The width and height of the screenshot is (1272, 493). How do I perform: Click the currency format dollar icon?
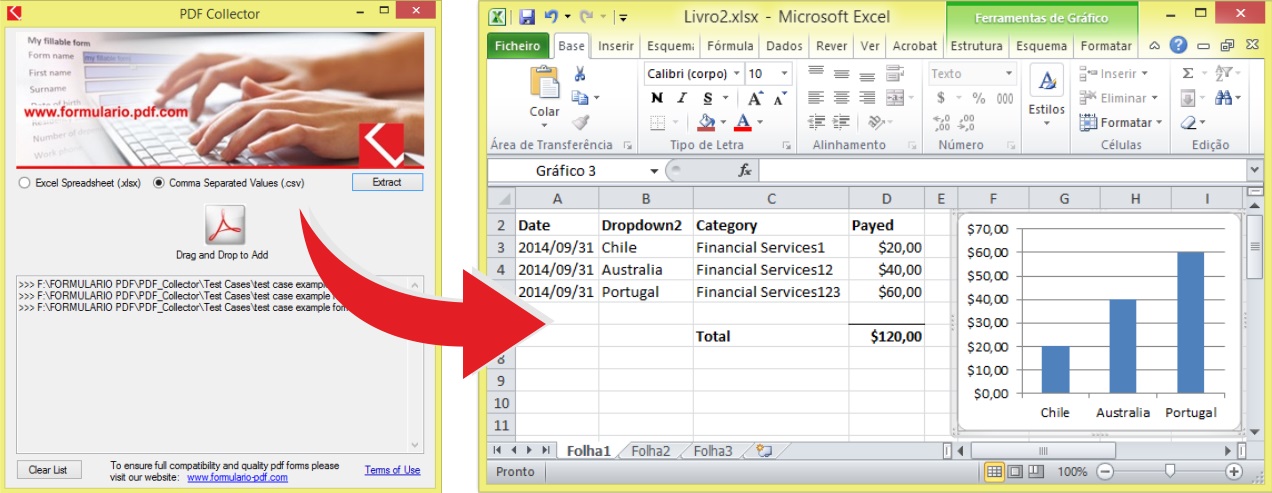pyautogui.click(x=941, y=98)
